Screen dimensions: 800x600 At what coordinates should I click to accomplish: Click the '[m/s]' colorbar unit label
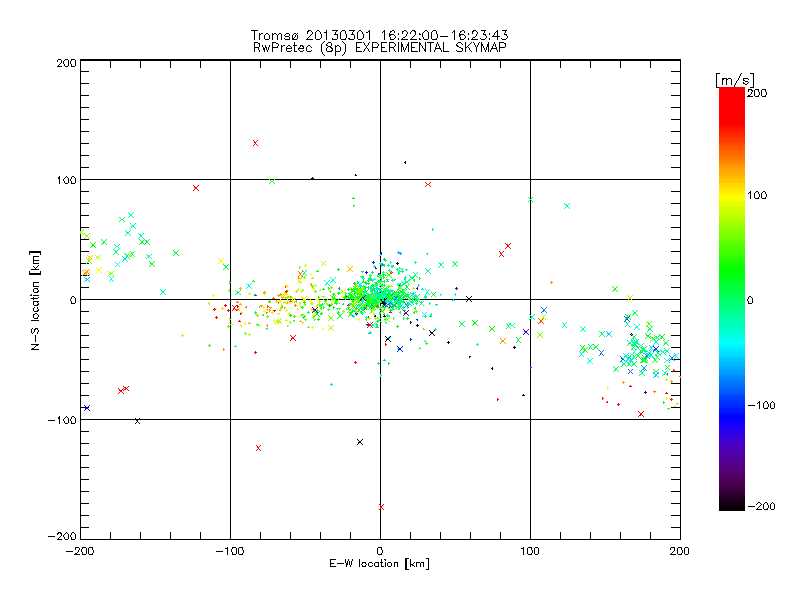tap(735, 80)
